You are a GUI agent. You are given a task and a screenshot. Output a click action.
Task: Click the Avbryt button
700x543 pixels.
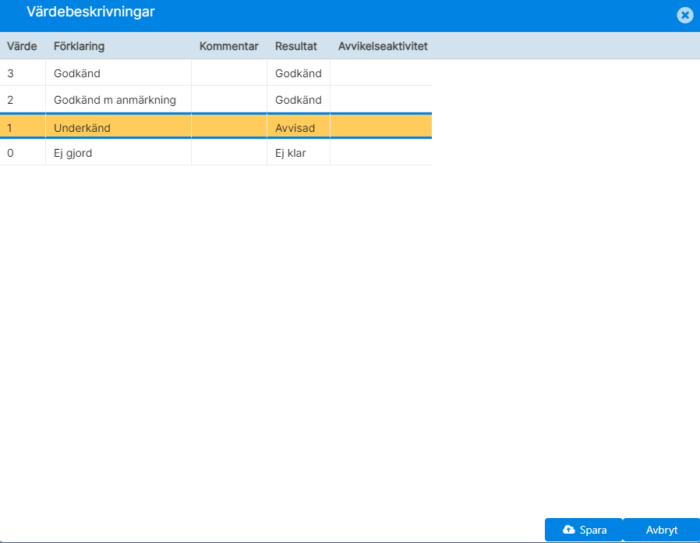661,530
